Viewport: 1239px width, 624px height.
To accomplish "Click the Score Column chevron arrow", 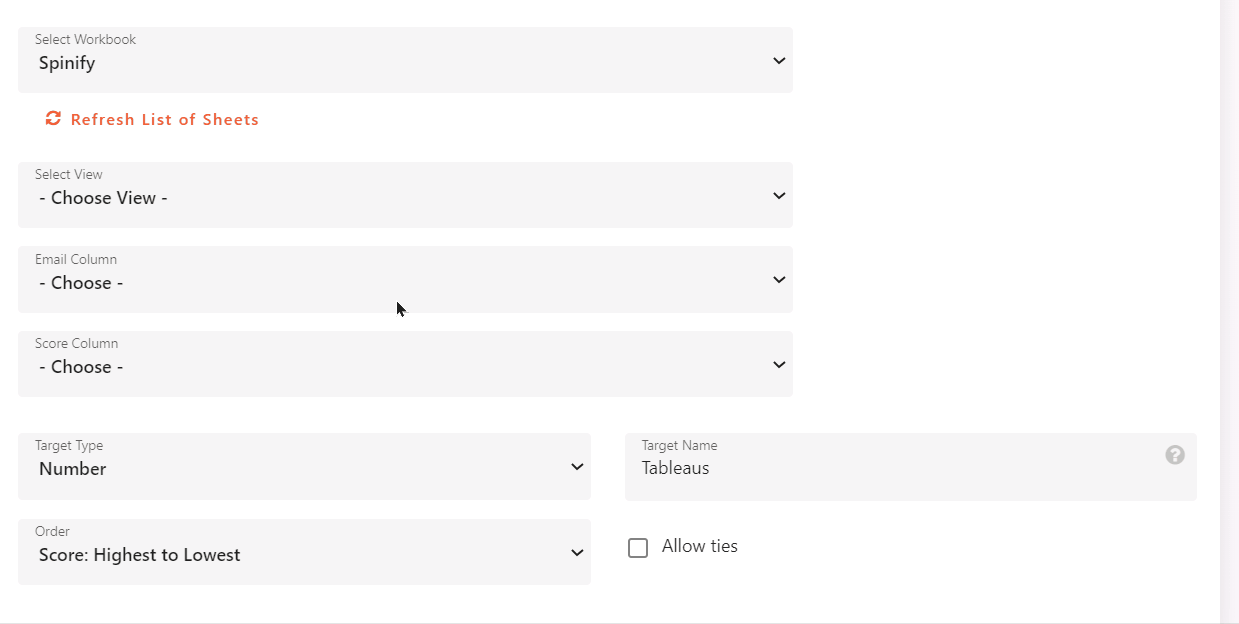I will tap(779, 364).
